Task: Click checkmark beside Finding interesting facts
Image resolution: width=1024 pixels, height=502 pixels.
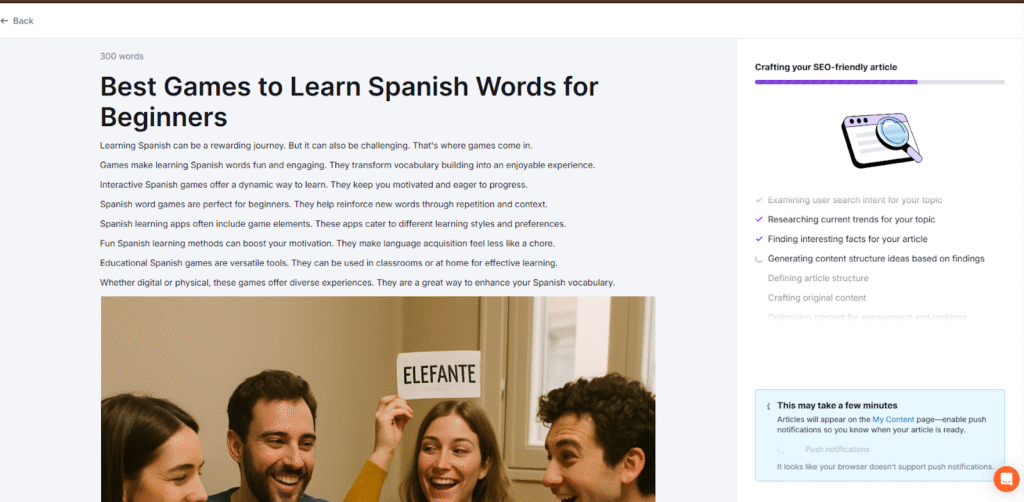Action: point(759,239)
